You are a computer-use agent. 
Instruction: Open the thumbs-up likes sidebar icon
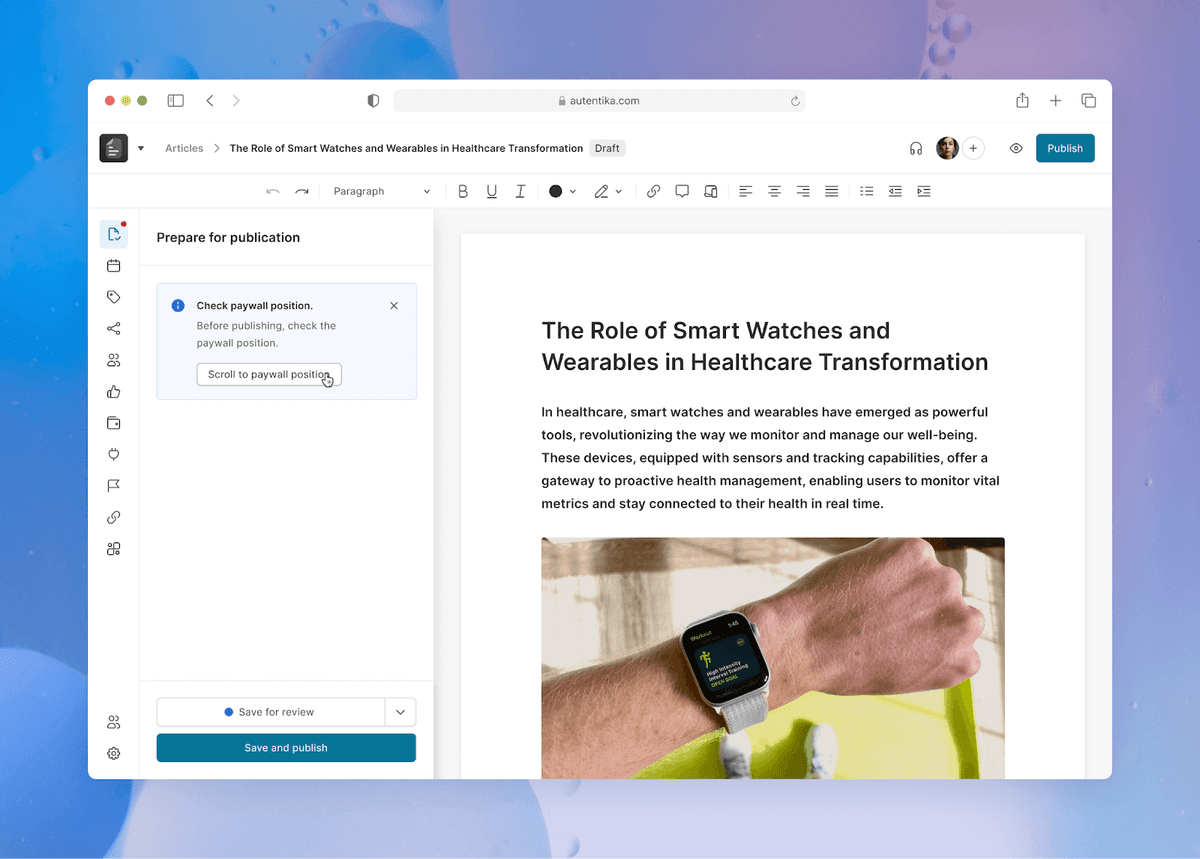114,392
